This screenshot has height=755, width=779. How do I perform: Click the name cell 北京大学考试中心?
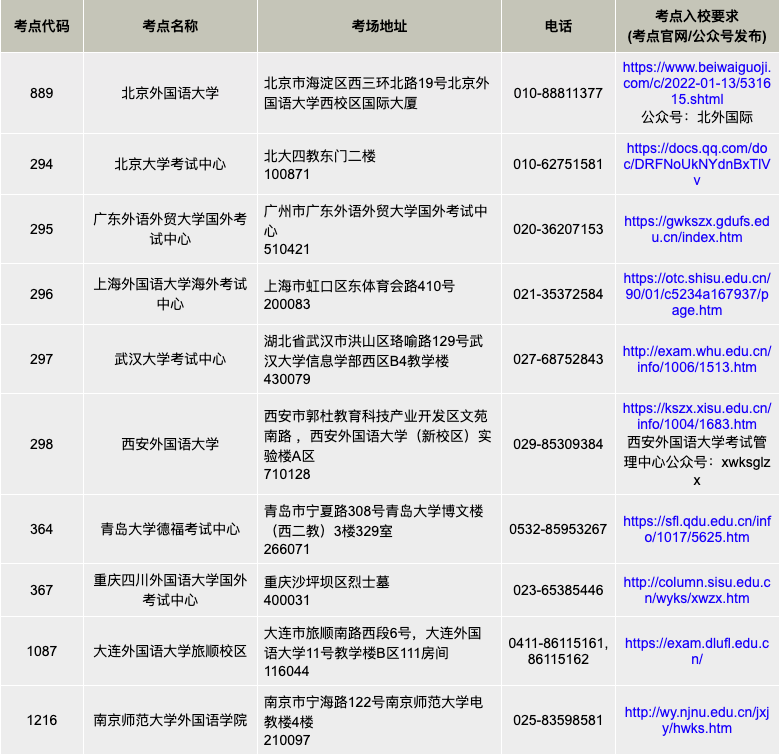170,164
